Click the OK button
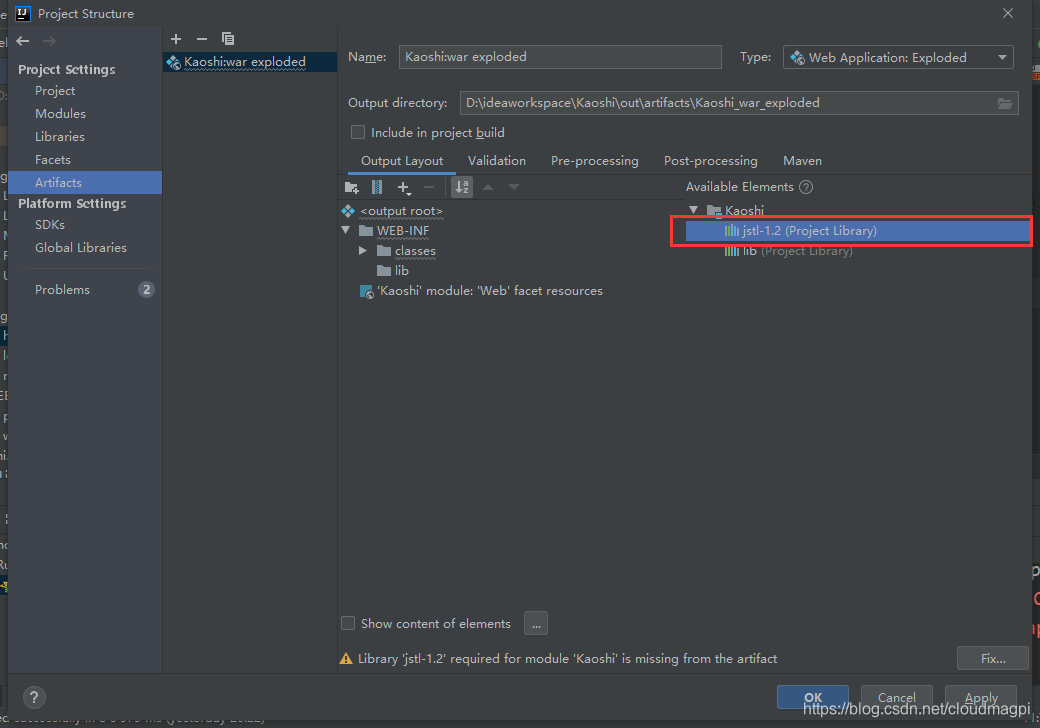Image resolution: width=1040 pixels, height=728 pixels. click(x=812, y=697)
